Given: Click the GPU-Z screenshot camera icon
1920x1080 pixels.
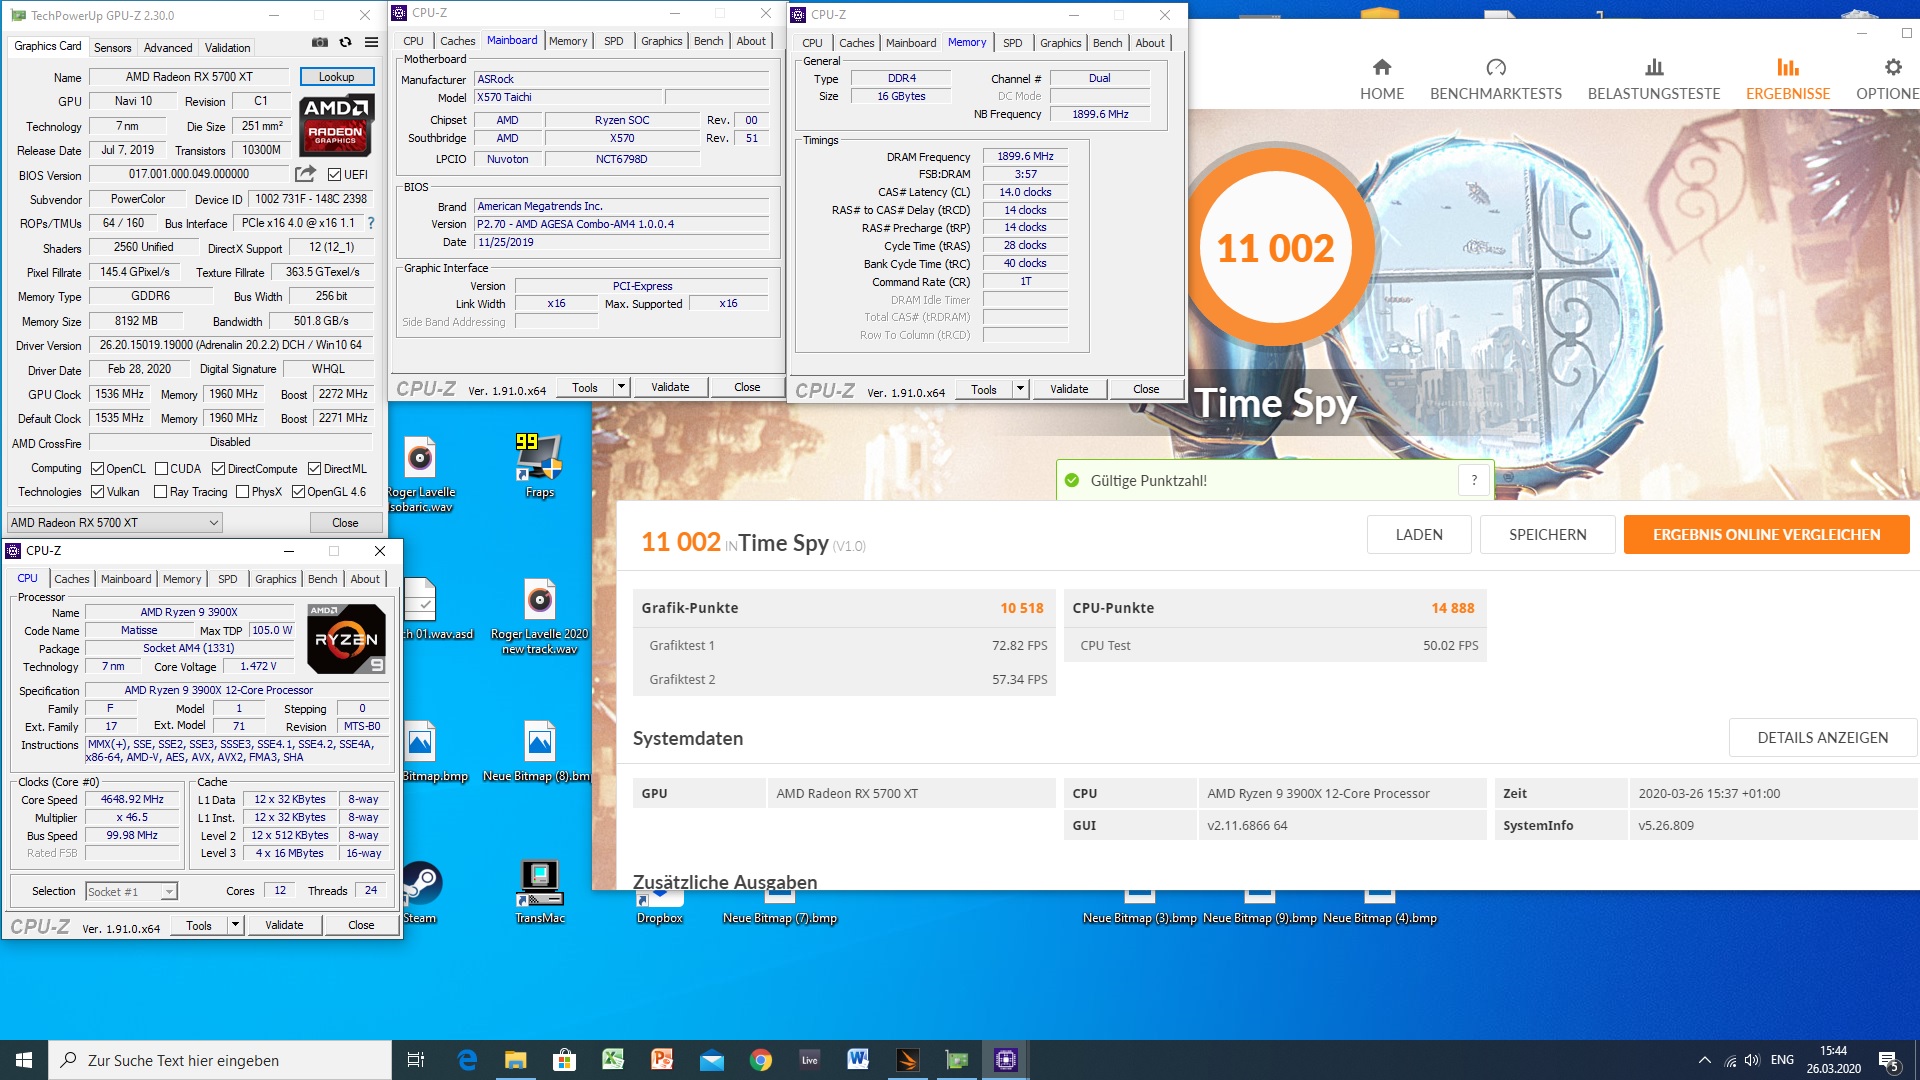Looking at the screenshot, I should pyautogui.click(x=319, y=43).
